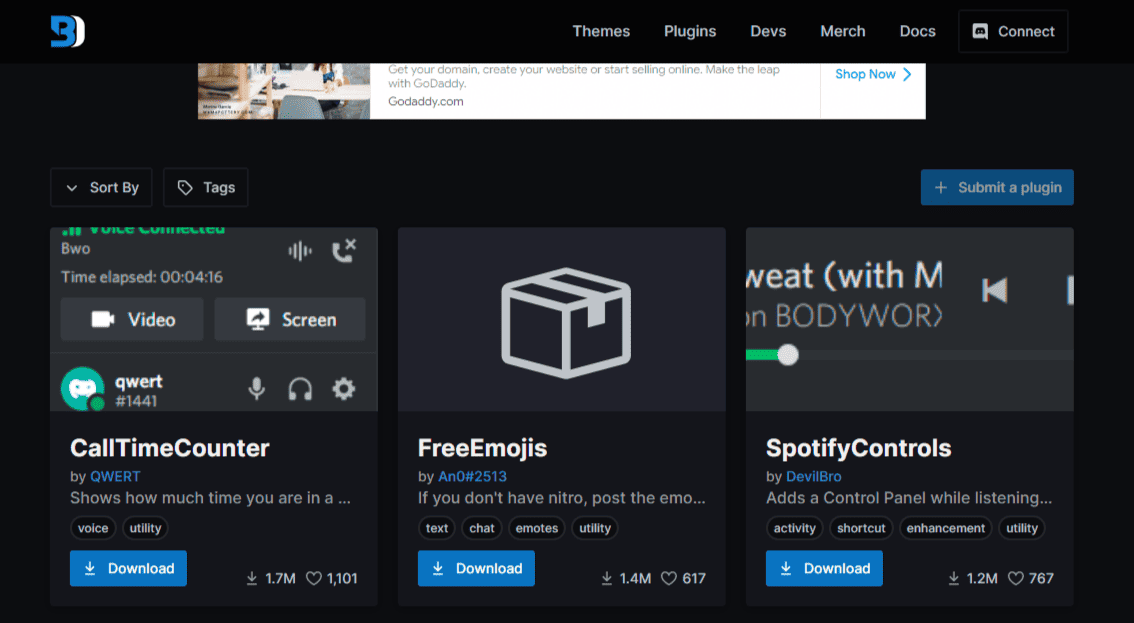Open the user settings gear icon

tap(344, 389)
